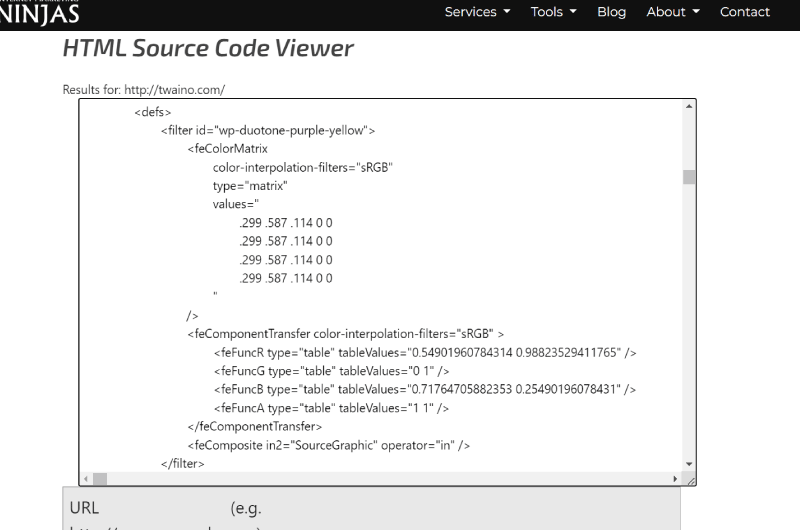Click the Ninjas site logo

38,13
